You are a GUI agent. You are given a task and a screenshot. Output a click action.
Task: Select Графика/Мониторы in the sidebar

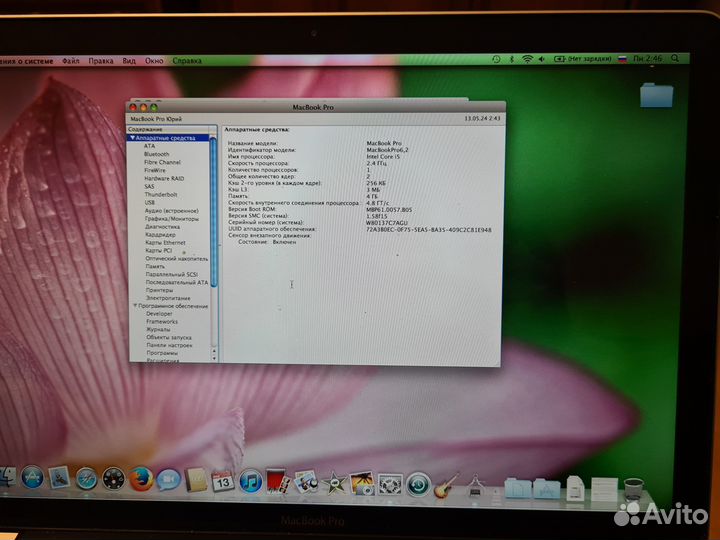coord(172,219)
